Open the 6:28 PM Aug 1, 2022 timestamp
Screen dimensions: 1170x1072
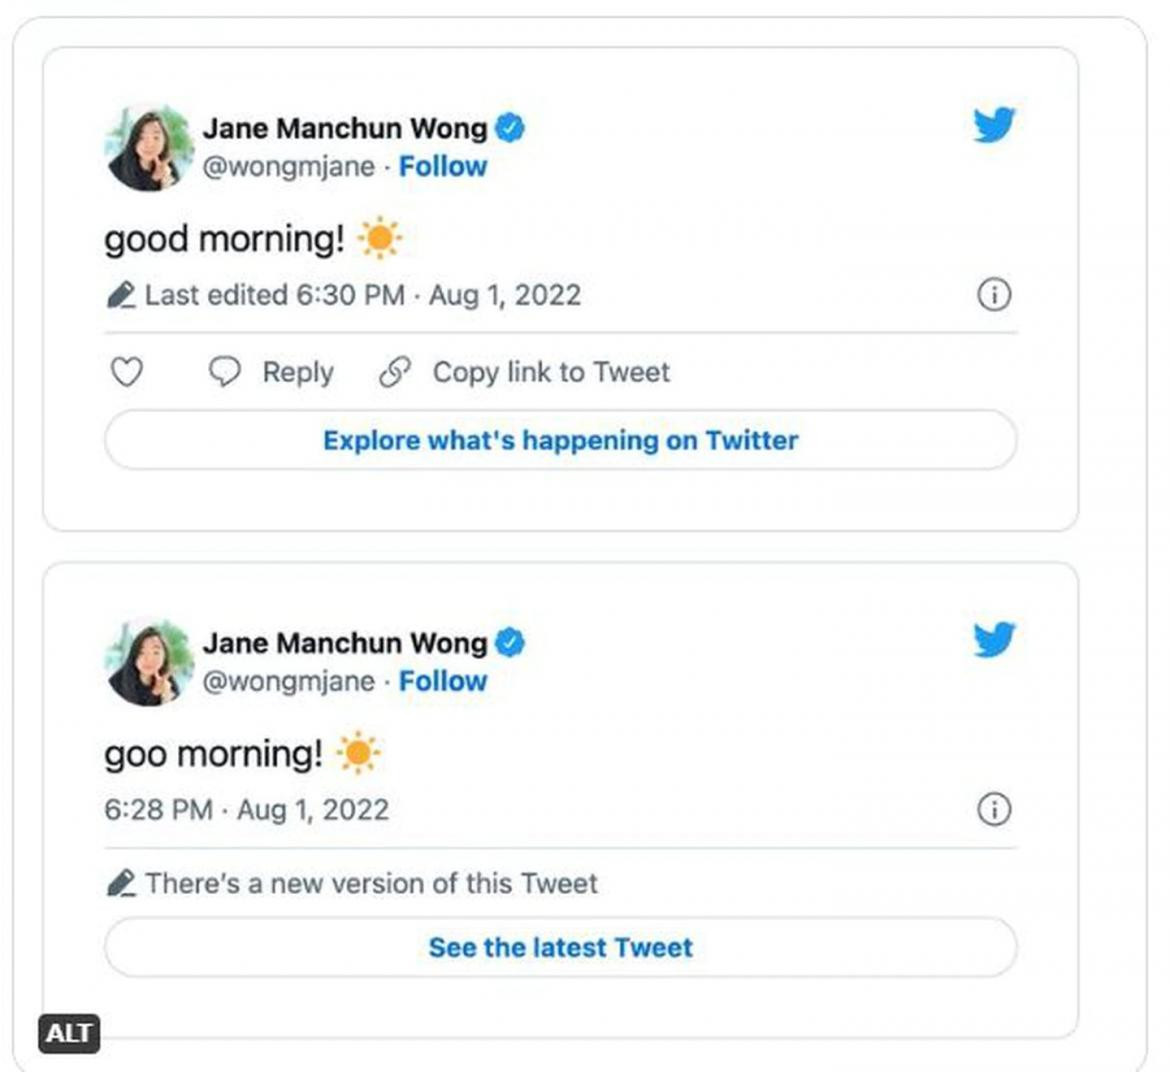point(246,810)
